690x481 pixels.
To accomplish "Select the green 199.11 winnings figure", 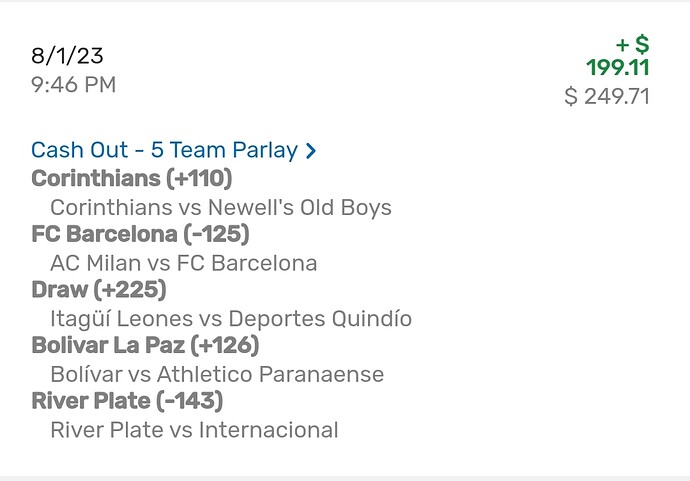I will pyautogui.click(x=617, y=68).
